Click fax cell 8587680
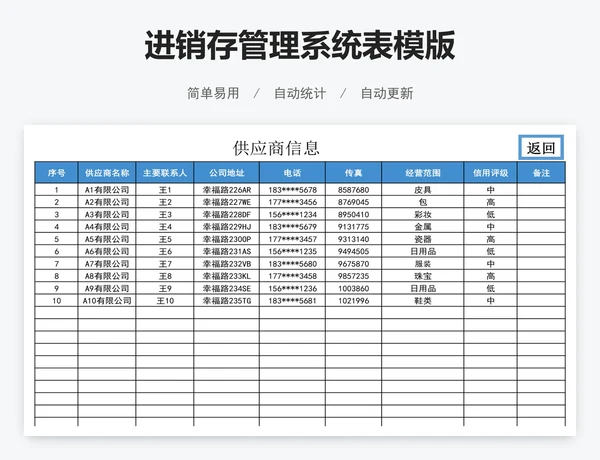Image resolution: width=600 pixels, height=460 pixels. (353, 190)
